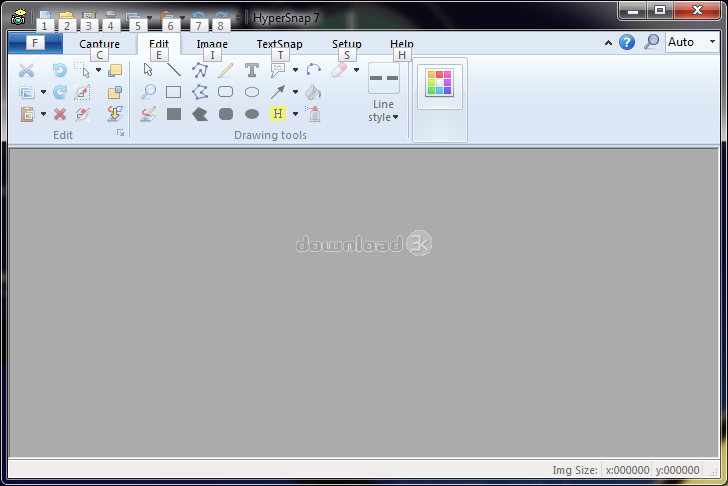Collapse the ribbon with the up chevron
728x486 pixels.
[x=608, y=43]
